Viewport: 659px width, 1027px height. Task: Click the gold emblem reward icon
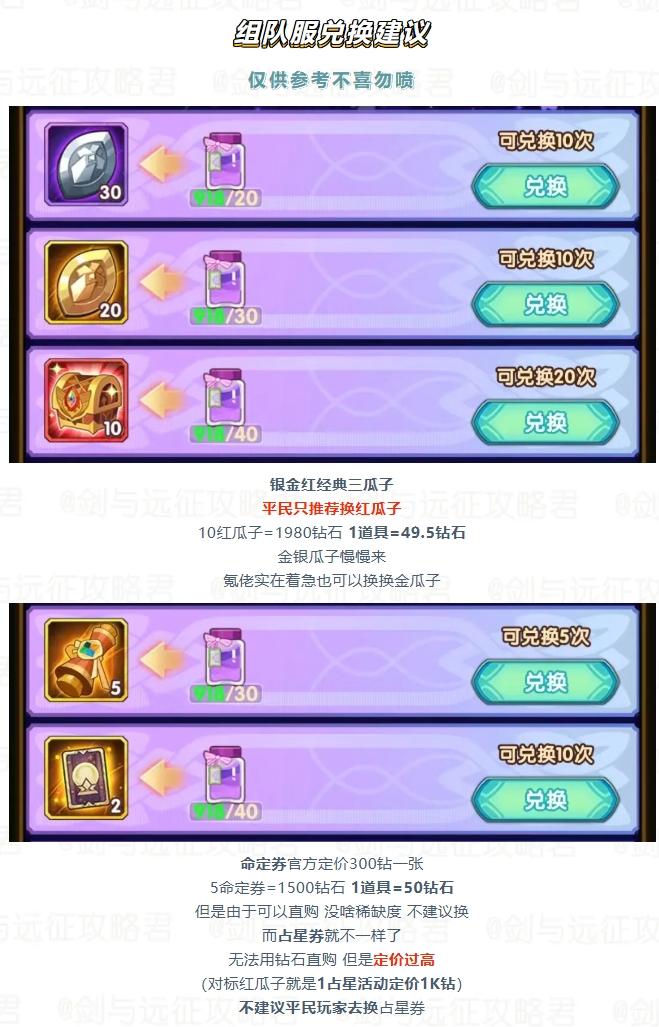pyautogui.click(x=86, y=282)
